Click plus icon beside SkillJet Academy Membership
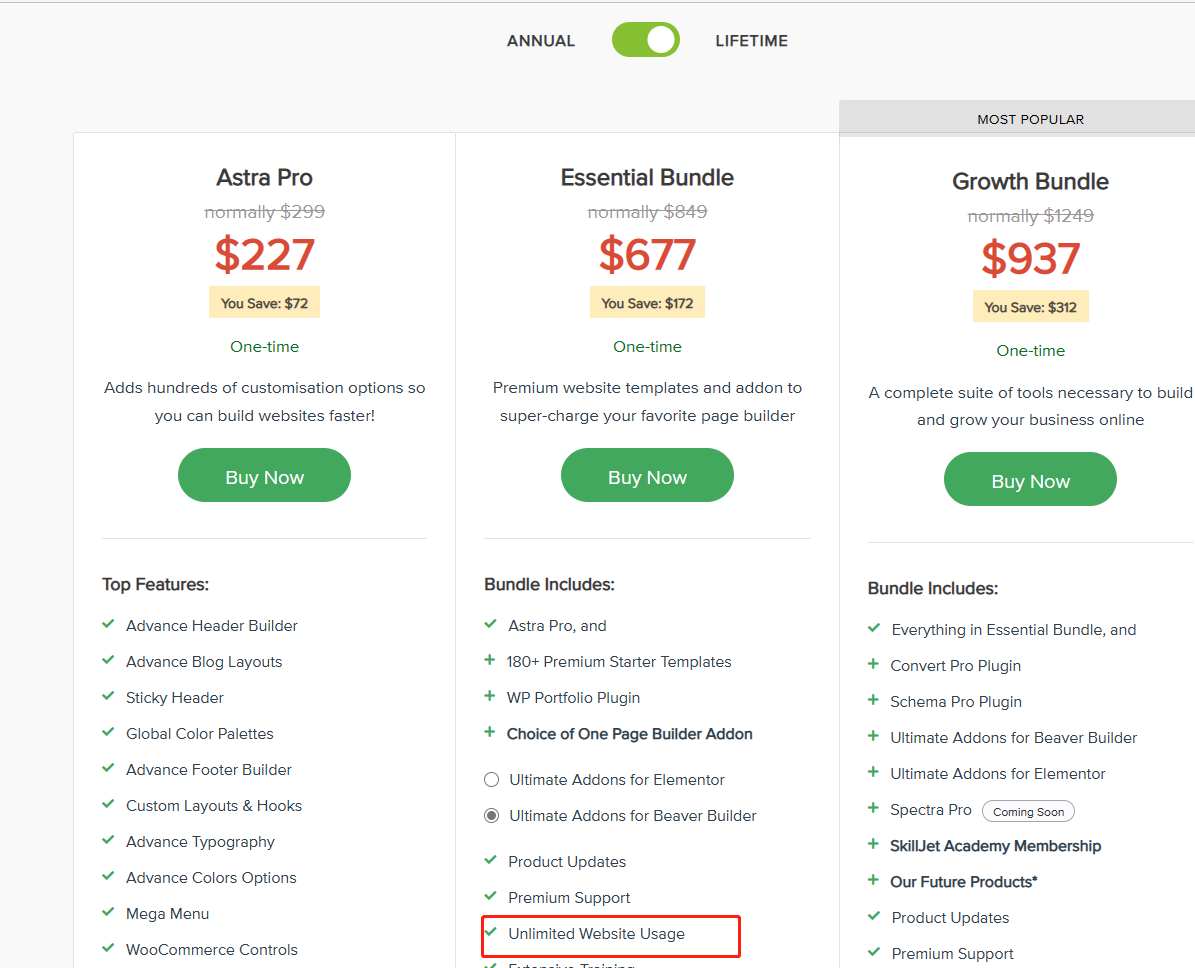Screen dimensions: 1195x968 (873, 844)
